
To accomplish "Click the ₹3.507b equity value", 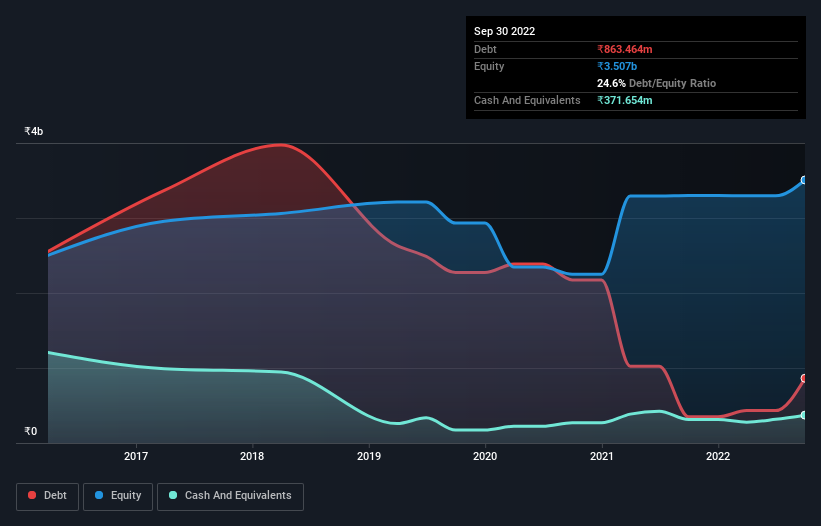I will 617,66.
